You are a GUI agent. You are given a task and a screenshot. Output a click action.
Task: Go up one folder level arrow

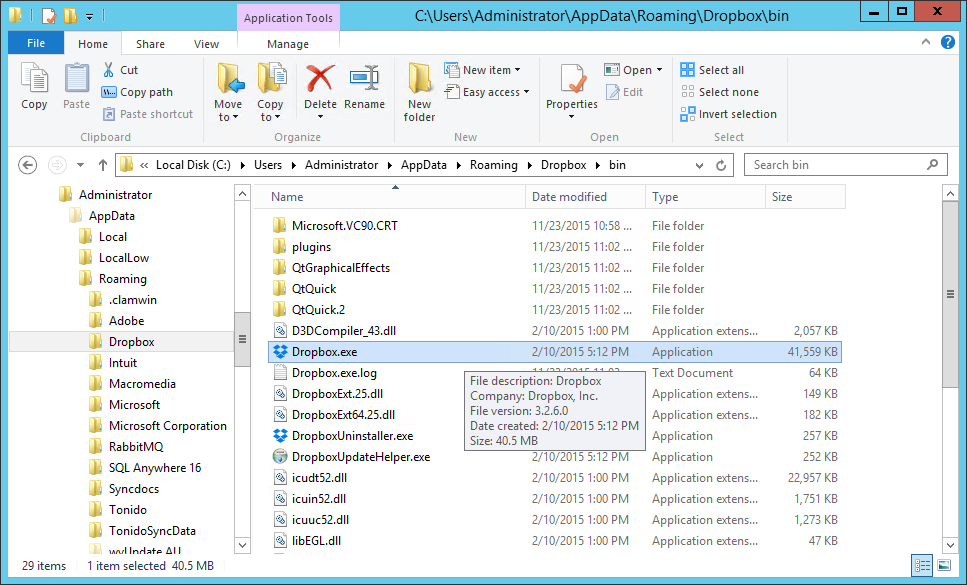pyautogui.click(x=102, y=165)
